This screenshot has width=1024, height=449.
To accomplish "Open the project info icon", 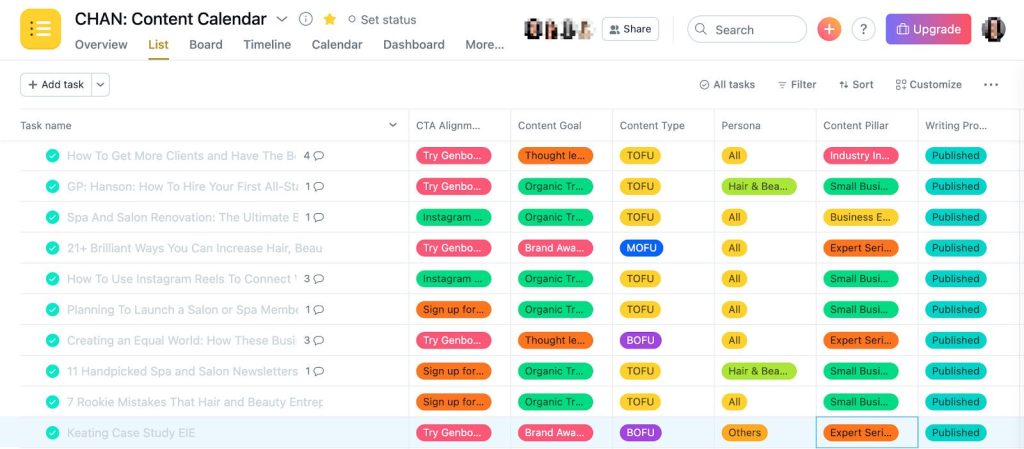I will point(306,19).
